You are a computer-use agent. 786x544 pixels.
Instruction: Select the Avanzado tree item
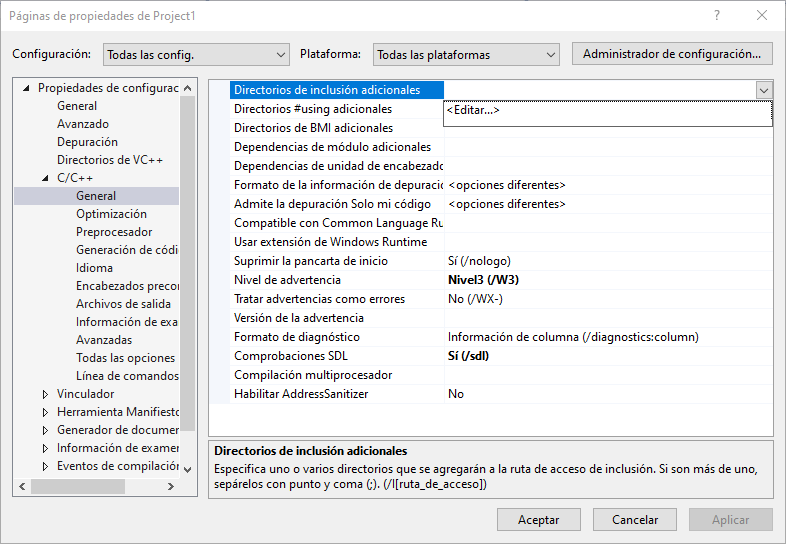tap(83, 124)
